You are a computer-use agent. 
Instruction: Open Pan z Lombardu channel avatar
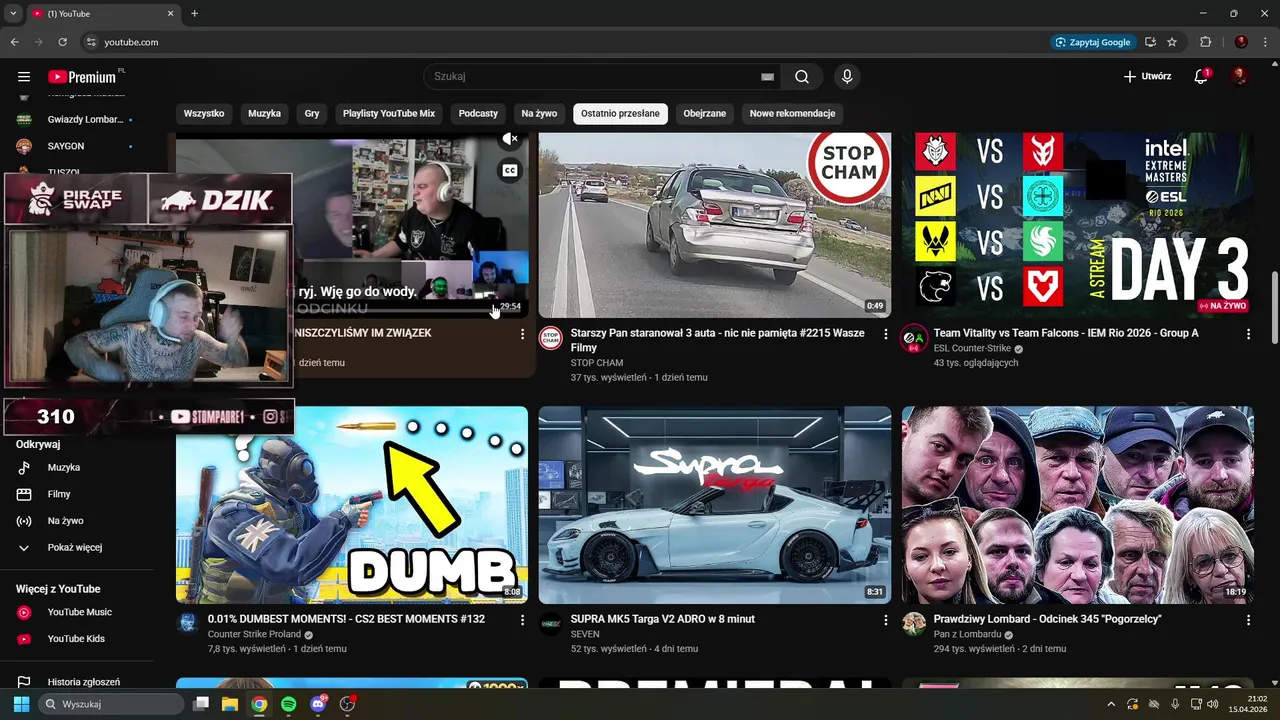coord(914,624)
